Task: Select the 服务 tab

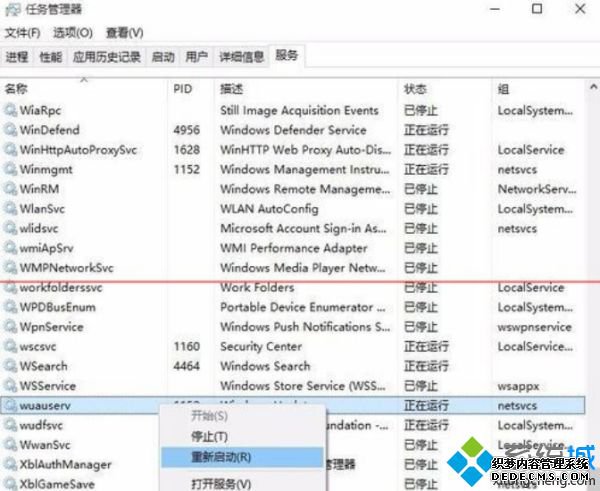Action: [287, 55]
